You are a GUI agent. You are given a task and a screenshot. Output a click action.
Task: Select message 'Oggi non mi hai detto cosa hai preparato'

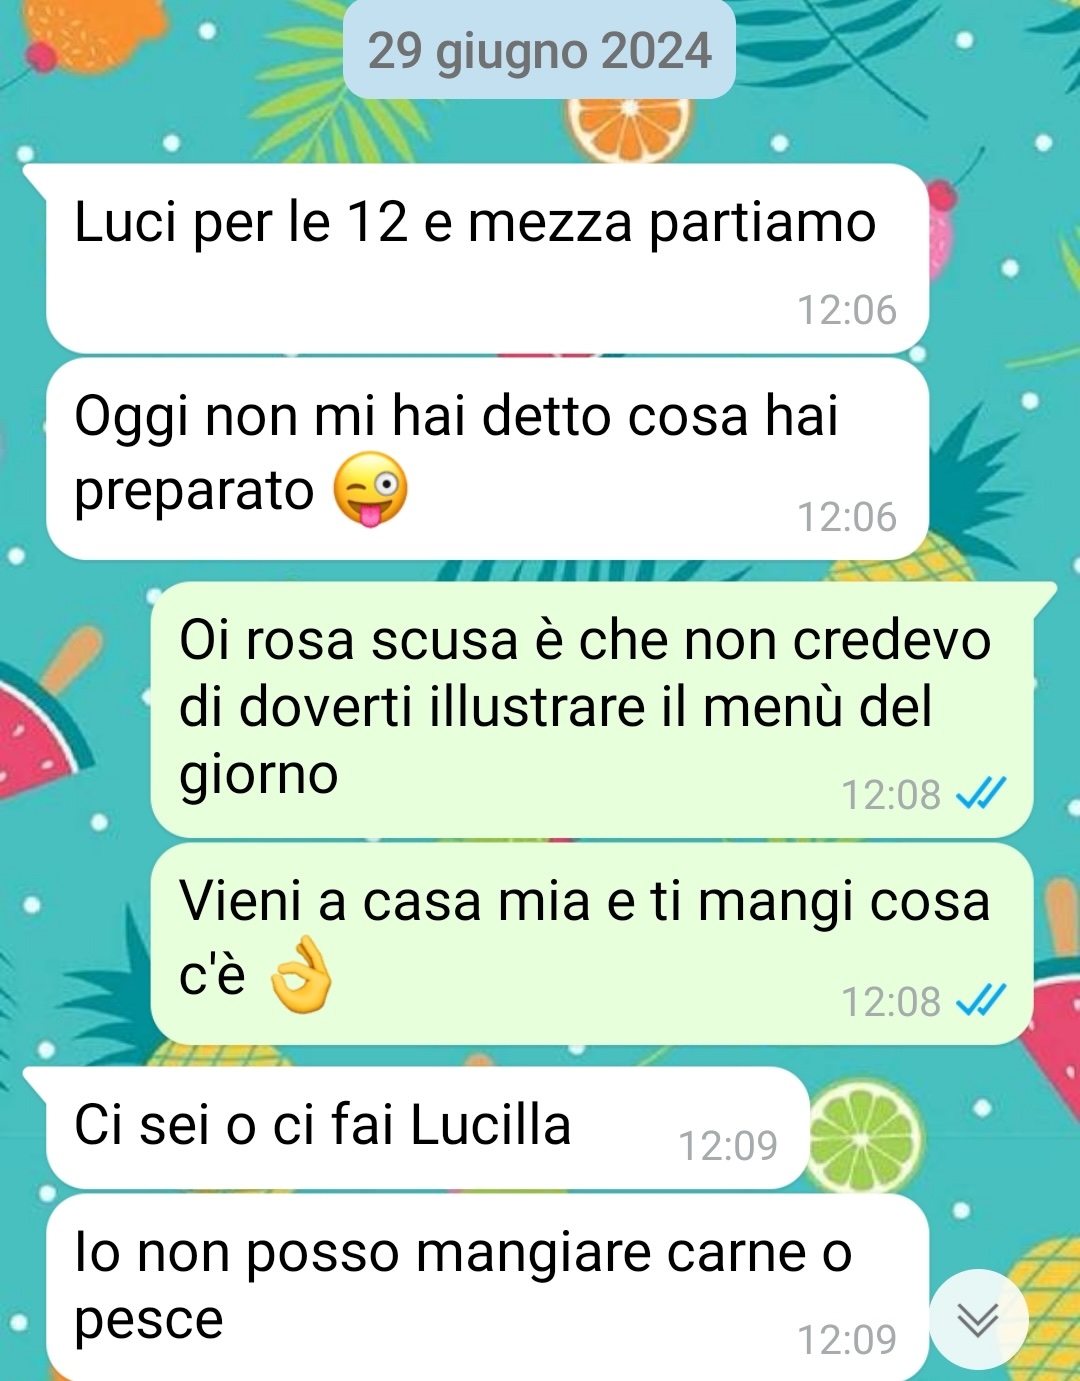[x=488, y=459]
